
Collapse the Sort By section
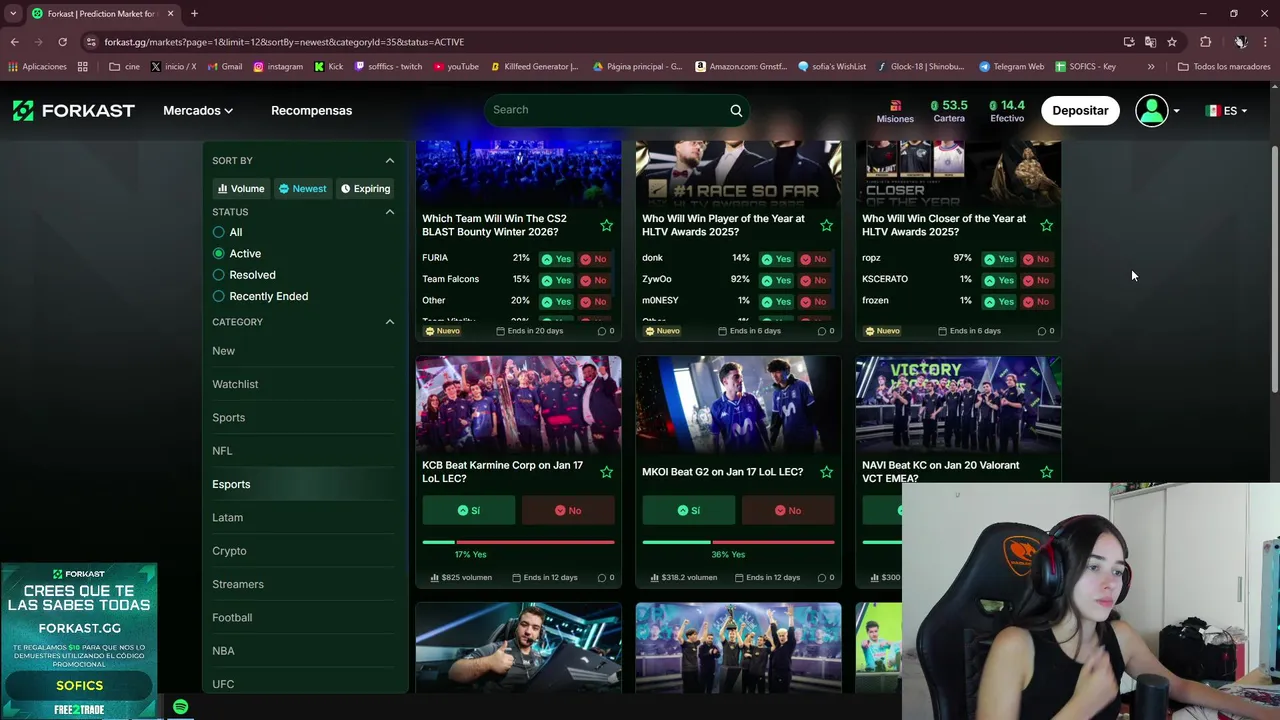[x=390, y=161]
